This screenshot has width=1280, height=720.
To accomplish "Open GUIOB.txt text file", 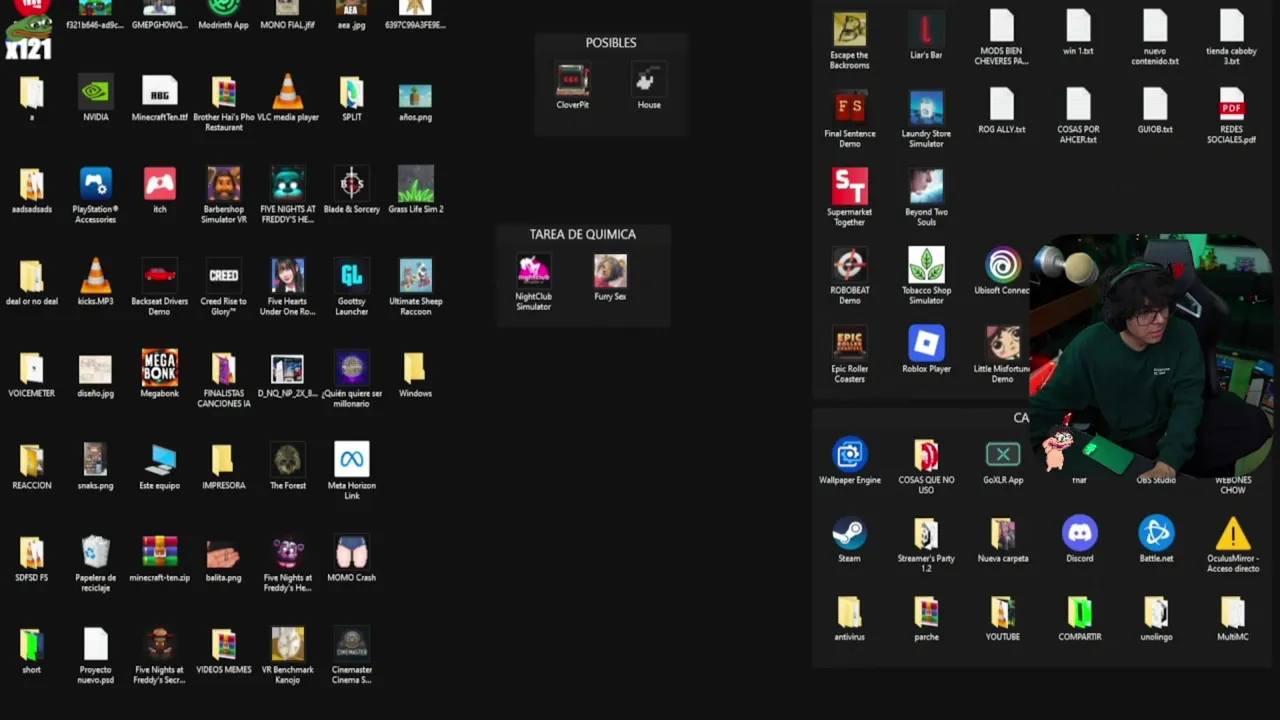I will pos(1156,105).
